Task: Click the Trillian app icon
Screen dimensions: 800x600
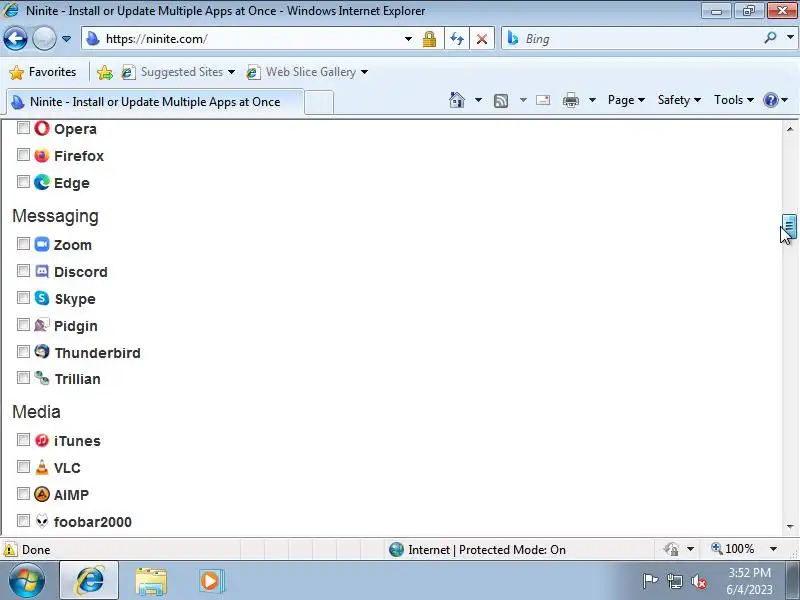Action: point(42,378)
